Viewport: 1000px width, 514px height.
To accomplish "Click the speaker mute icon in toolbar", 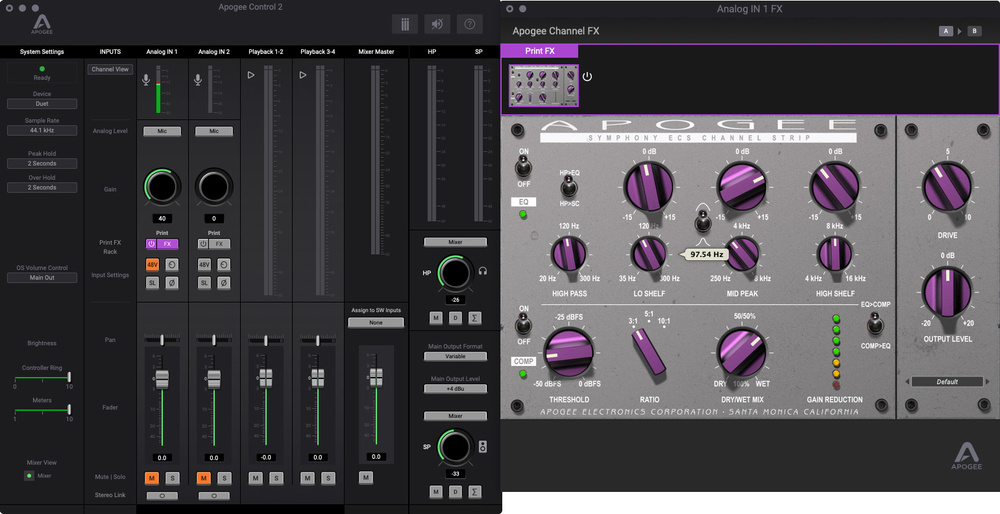I will [437, 24].
